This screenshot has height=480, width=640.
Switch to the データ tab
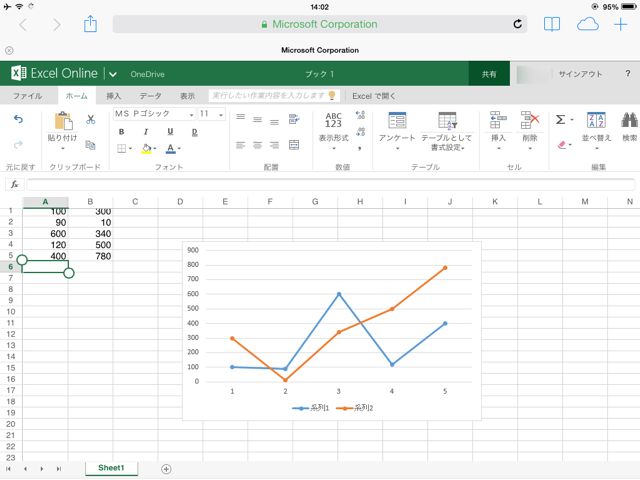(151, 96)
